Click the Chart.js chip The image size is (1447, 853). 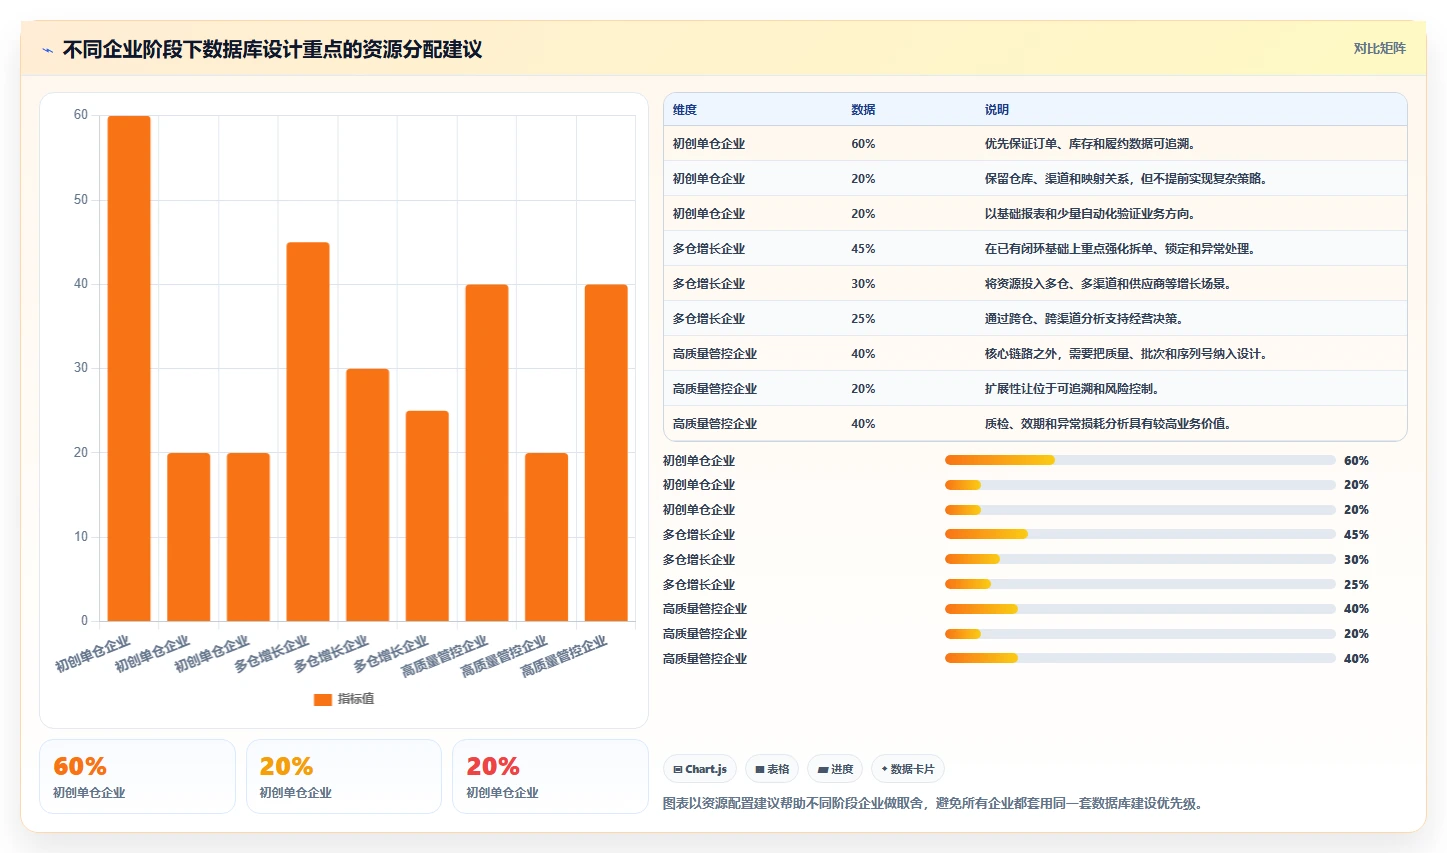(x=700, y=769)
